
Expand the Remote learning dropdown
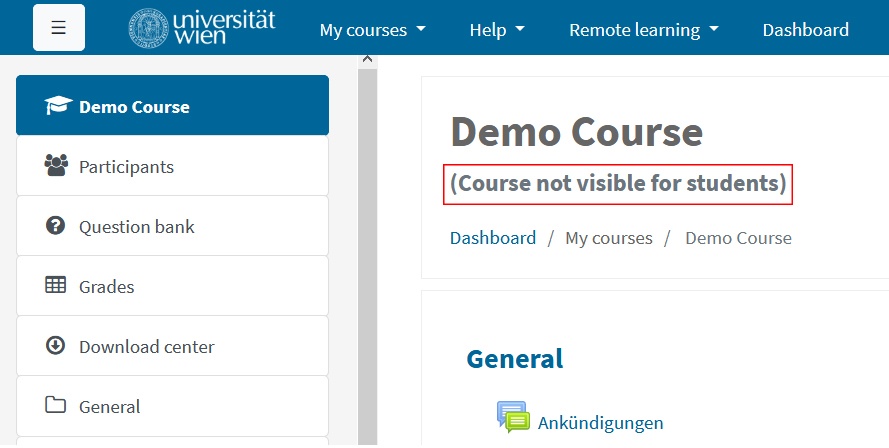tap(644, 29)
